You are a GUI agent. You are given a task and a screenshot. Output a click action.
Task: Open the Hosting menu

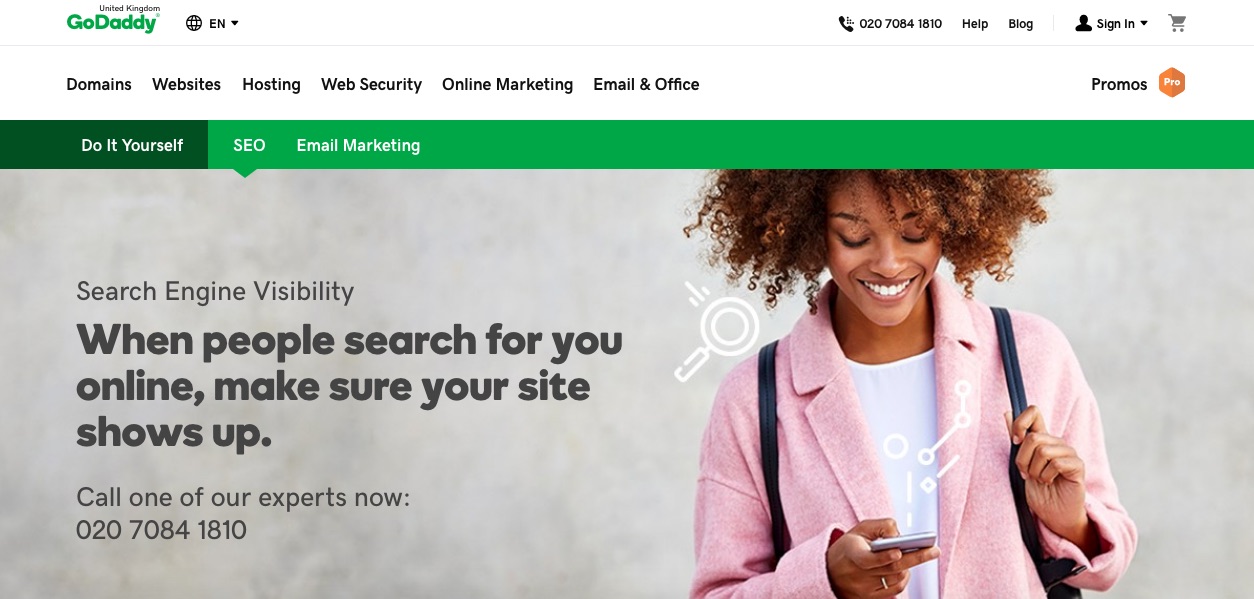click(x=271, y=84)
